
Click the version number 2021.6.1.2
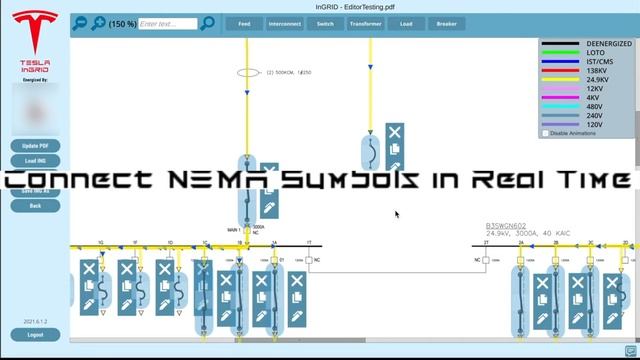35,322
